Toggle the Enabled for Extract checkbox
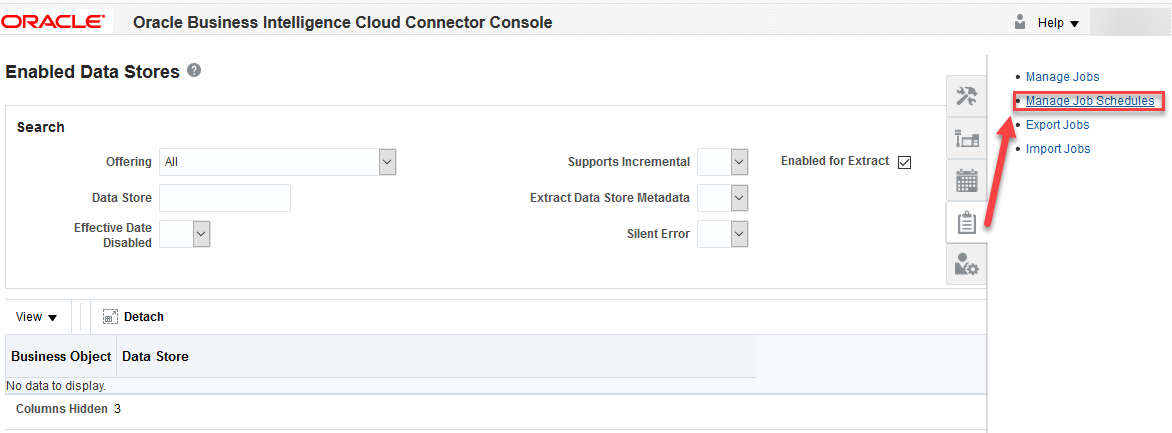The width and height of the screenshot is (1172, 433). pyautogui.click(x=905, y=162)
